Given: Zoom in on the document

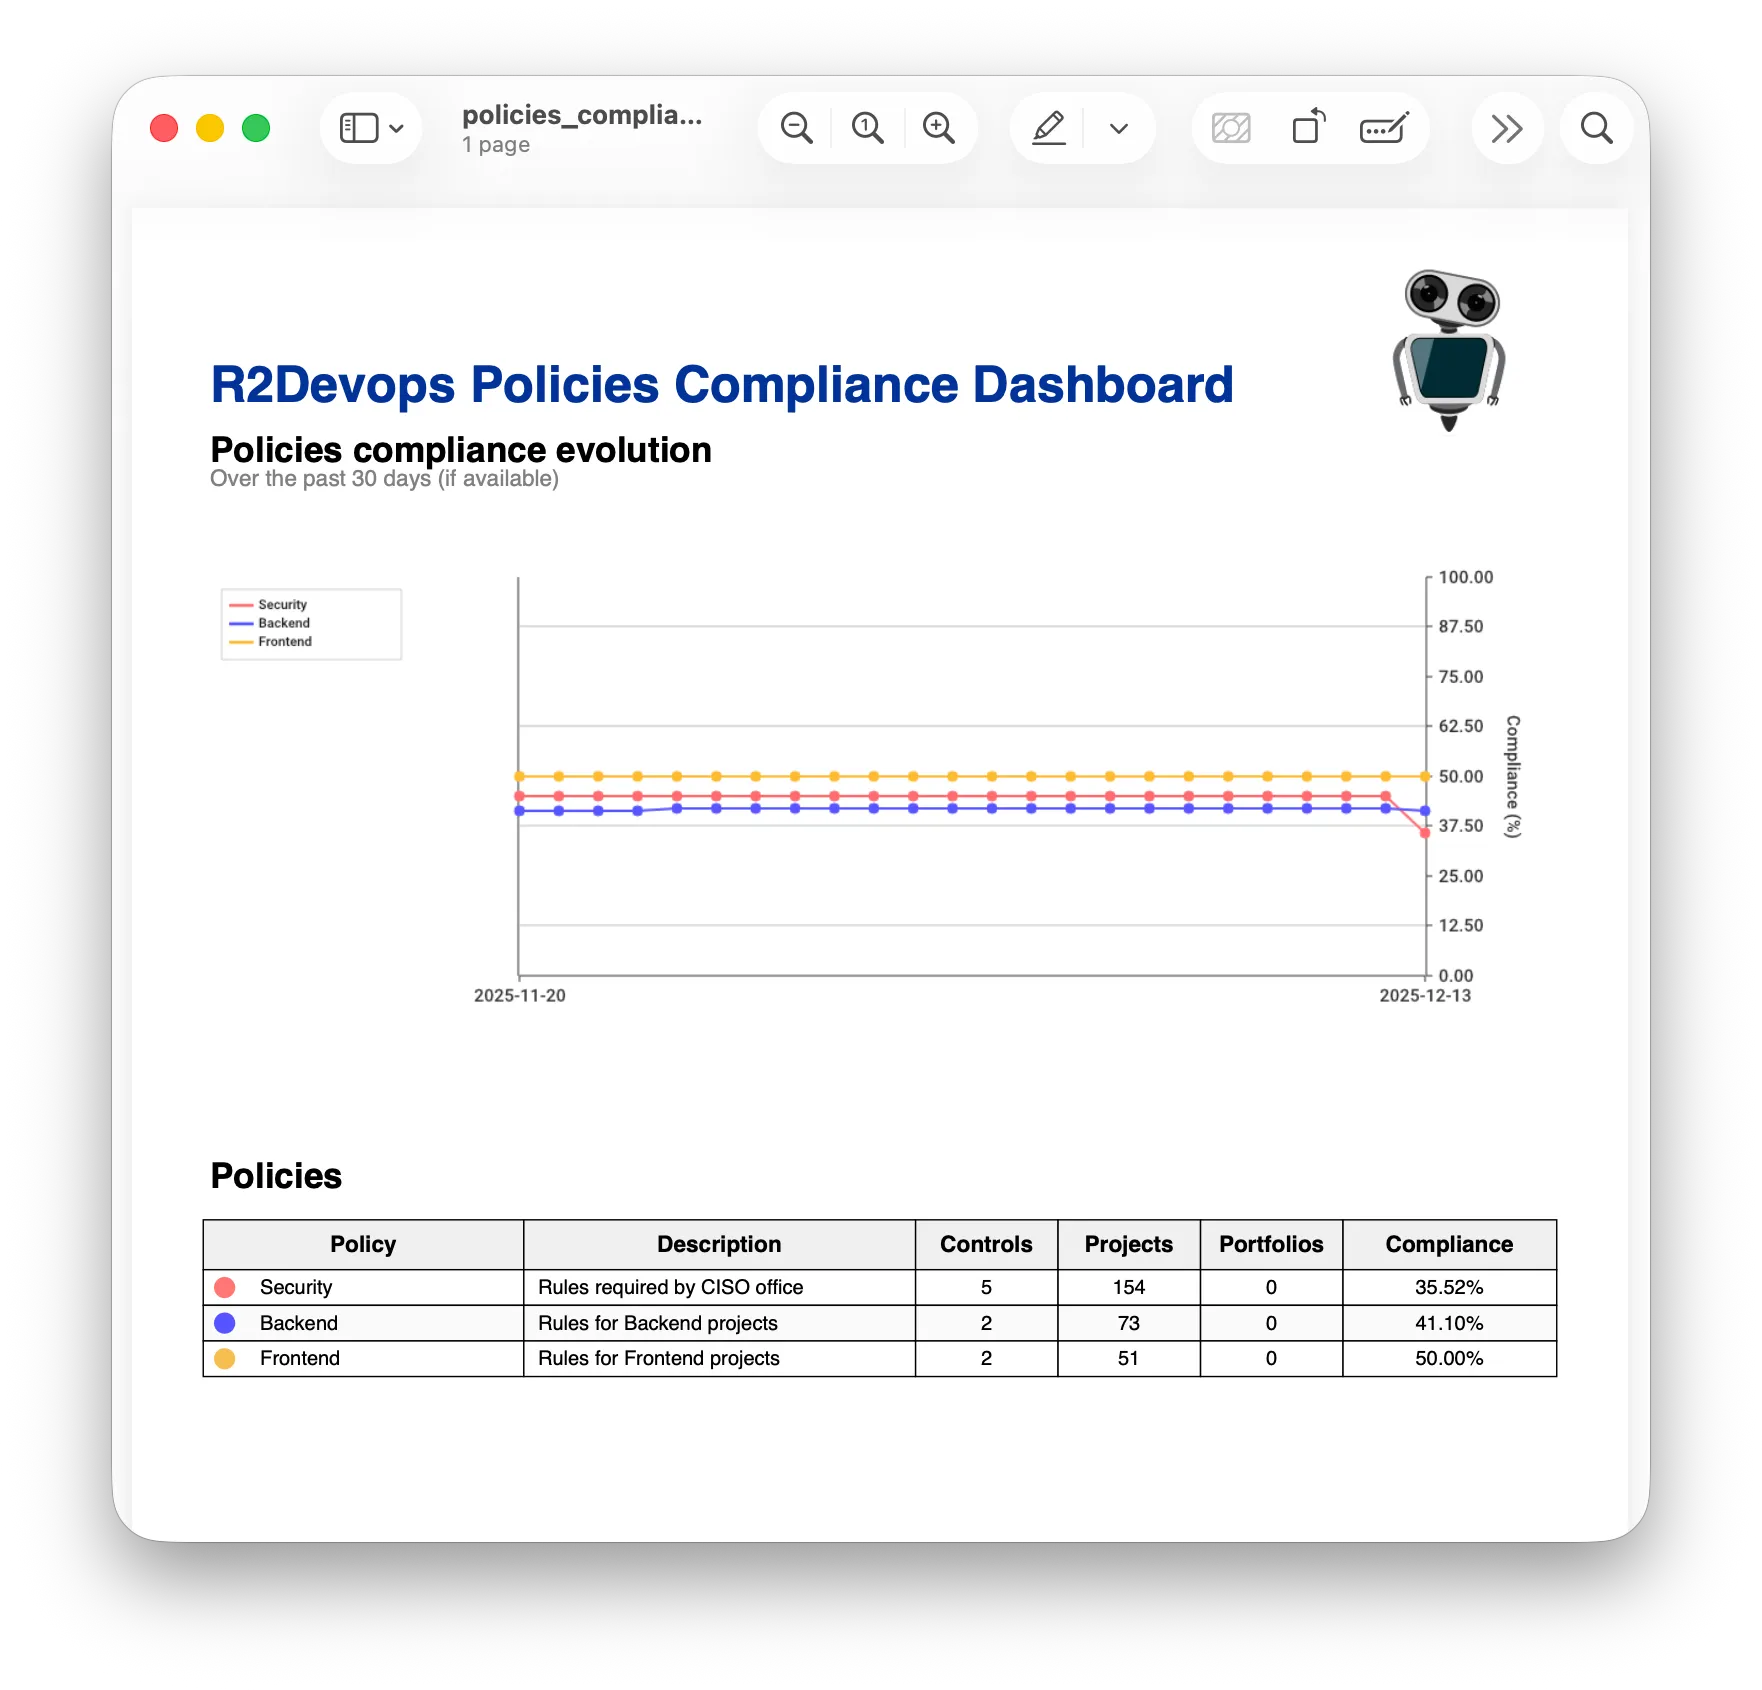Looking at the screenshot, I should pos(939,127).
